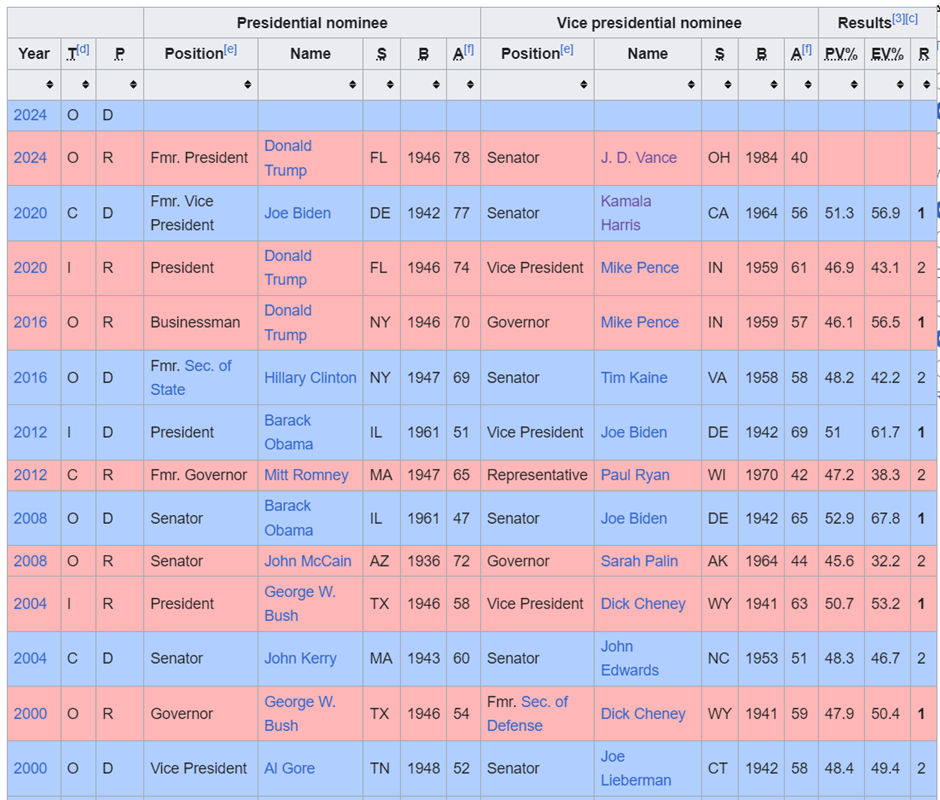
Task: Open Sarah Palin link
Action: coord(639,561)
